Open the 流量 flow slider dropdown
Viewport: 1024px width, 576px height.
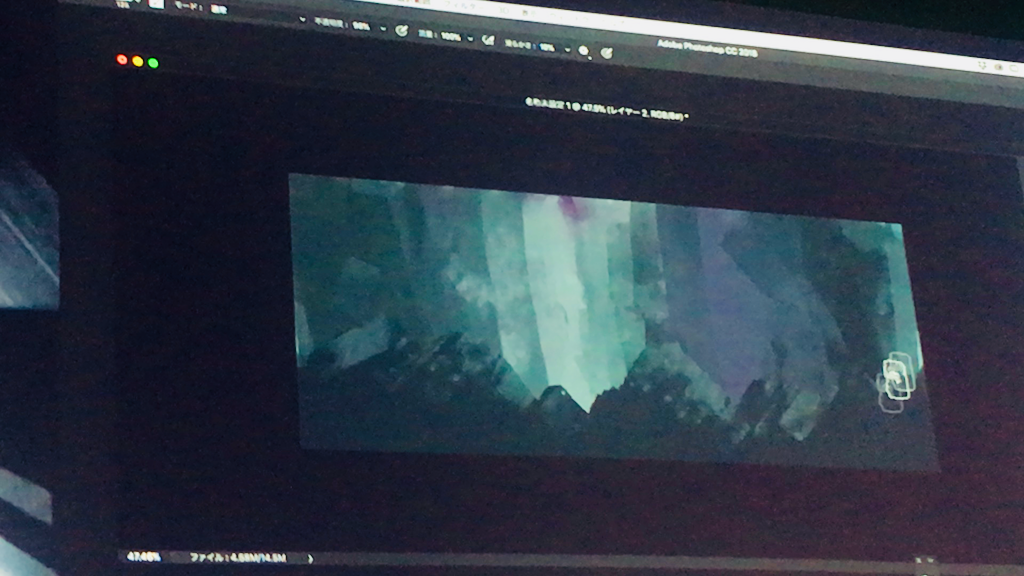pos(470,39)
